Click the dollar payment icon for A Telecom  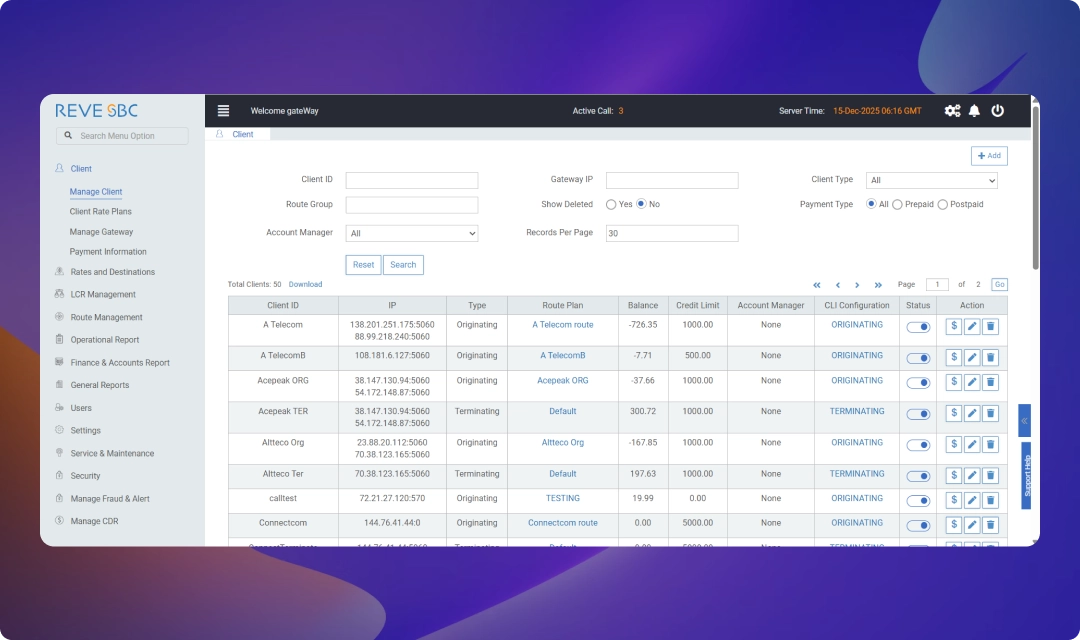point(953,326)
